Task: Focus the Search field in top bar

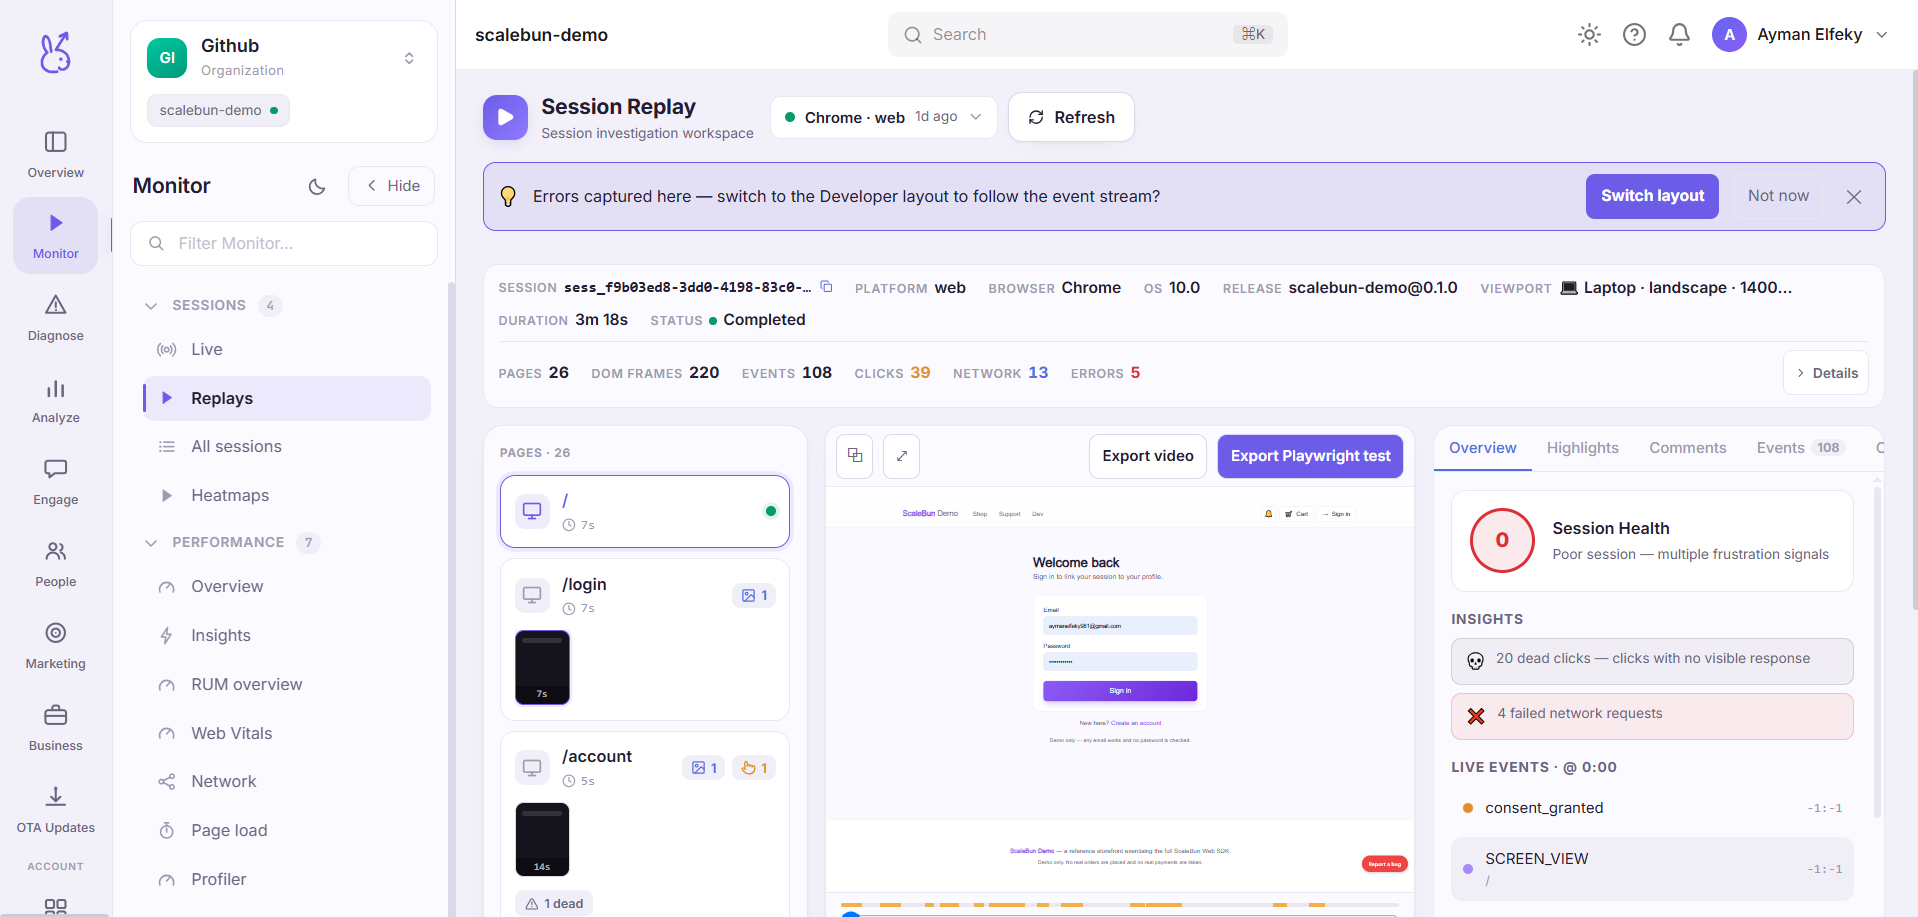Action: click(1087, 35)
